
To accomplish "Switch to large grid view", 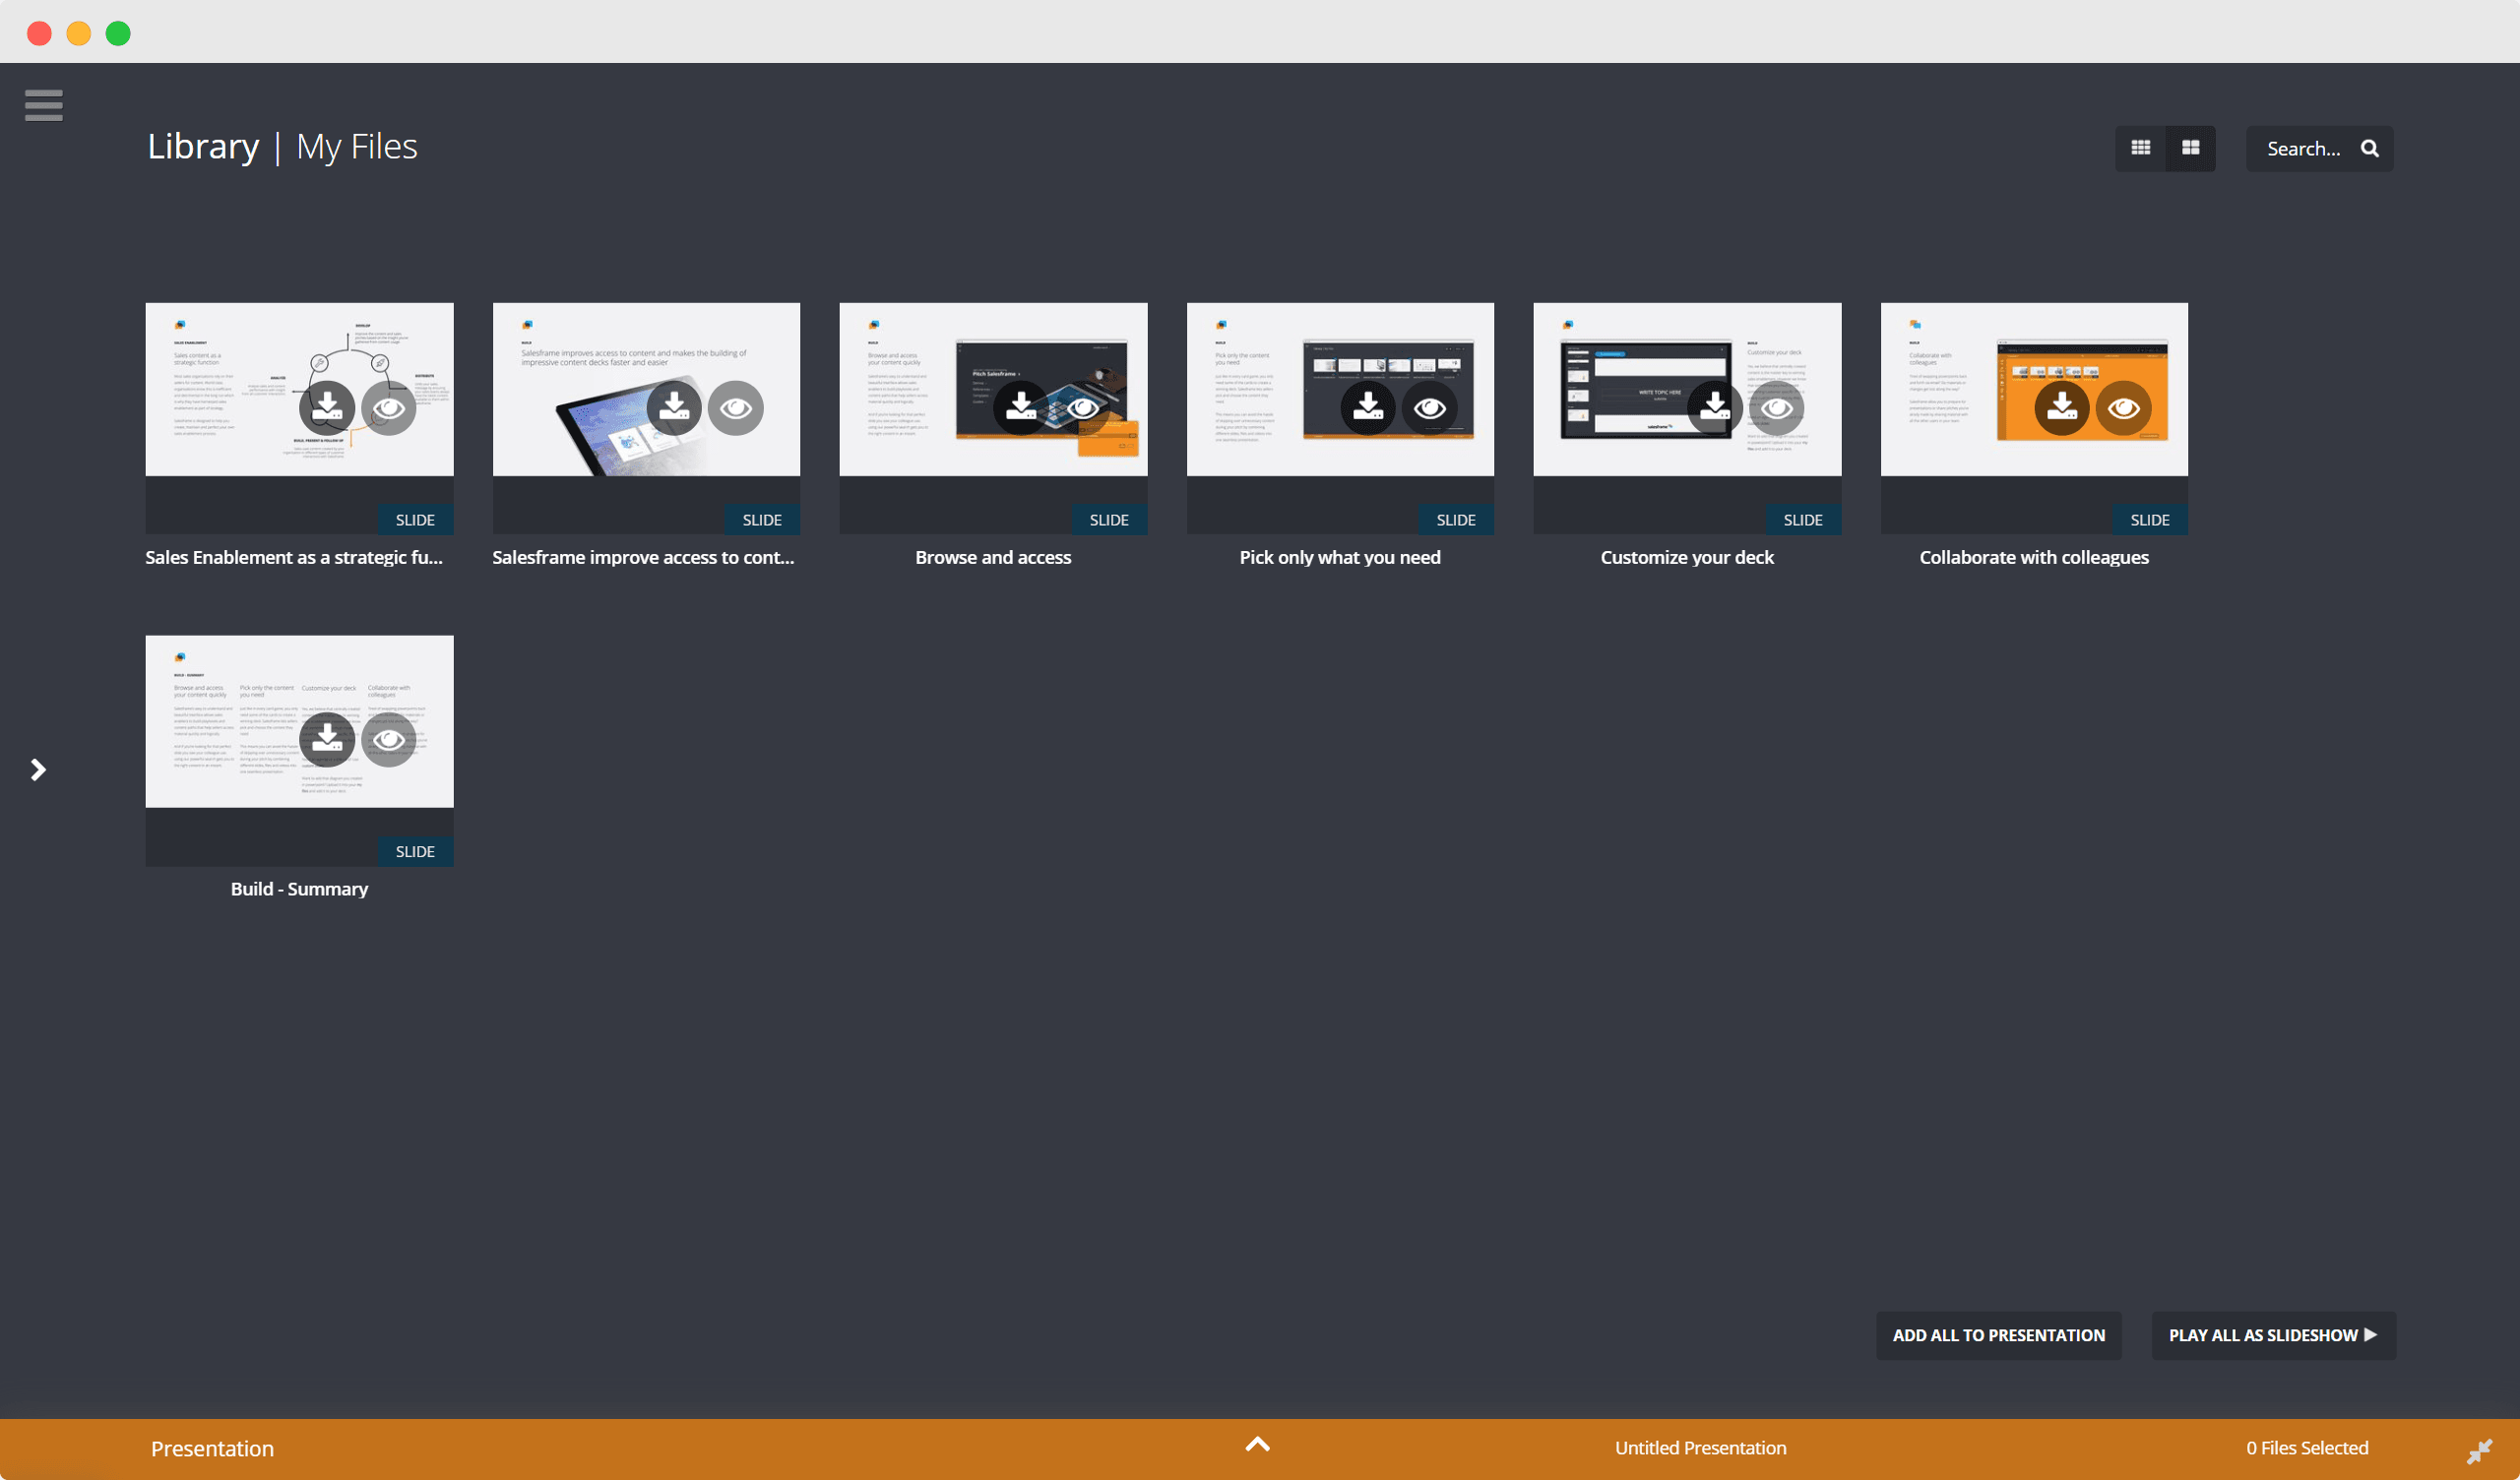I will coord(2190,148).
